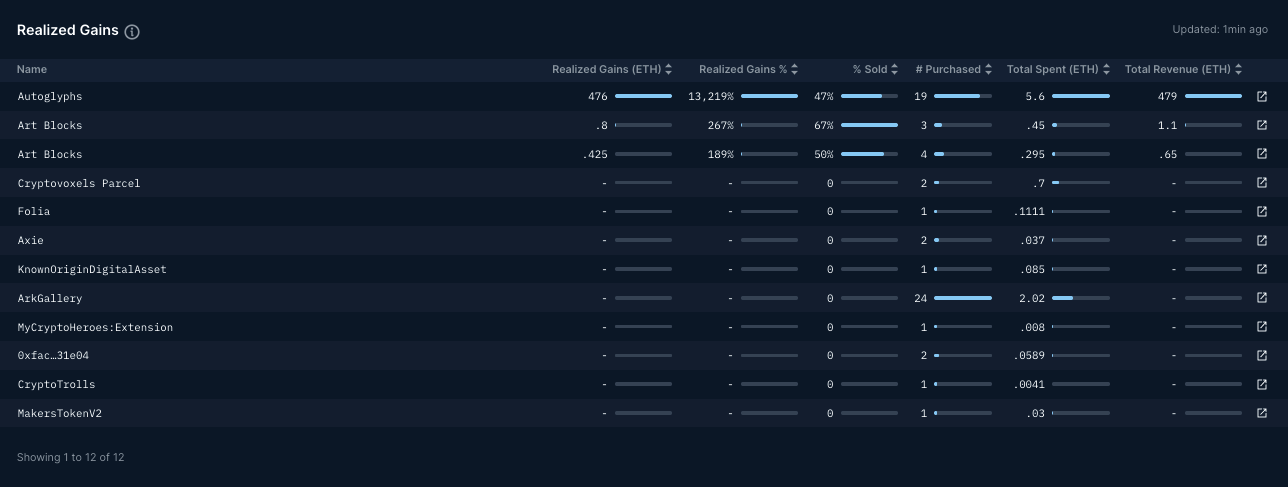Viewport: 1288px width, 487px height.
Task: Click the 67% sold value
Action: pos(824,125)
